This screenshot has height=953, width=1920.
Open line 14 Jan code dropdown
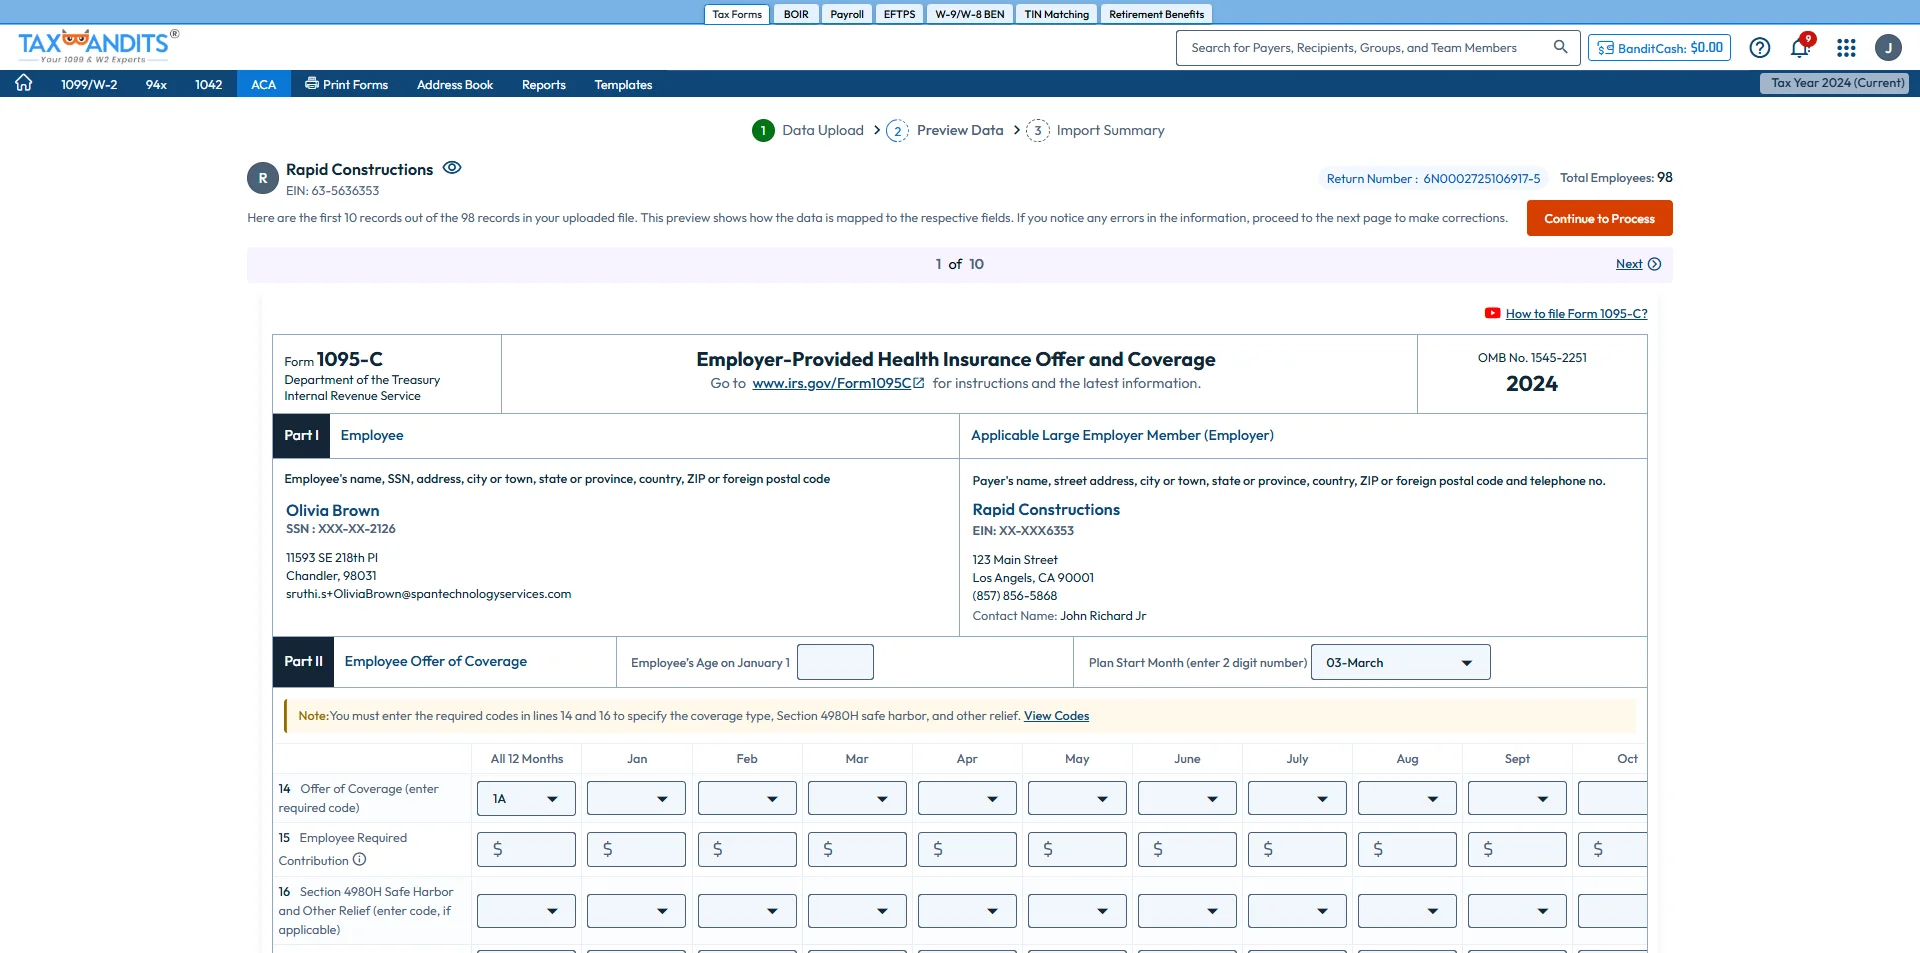(636, 798)
